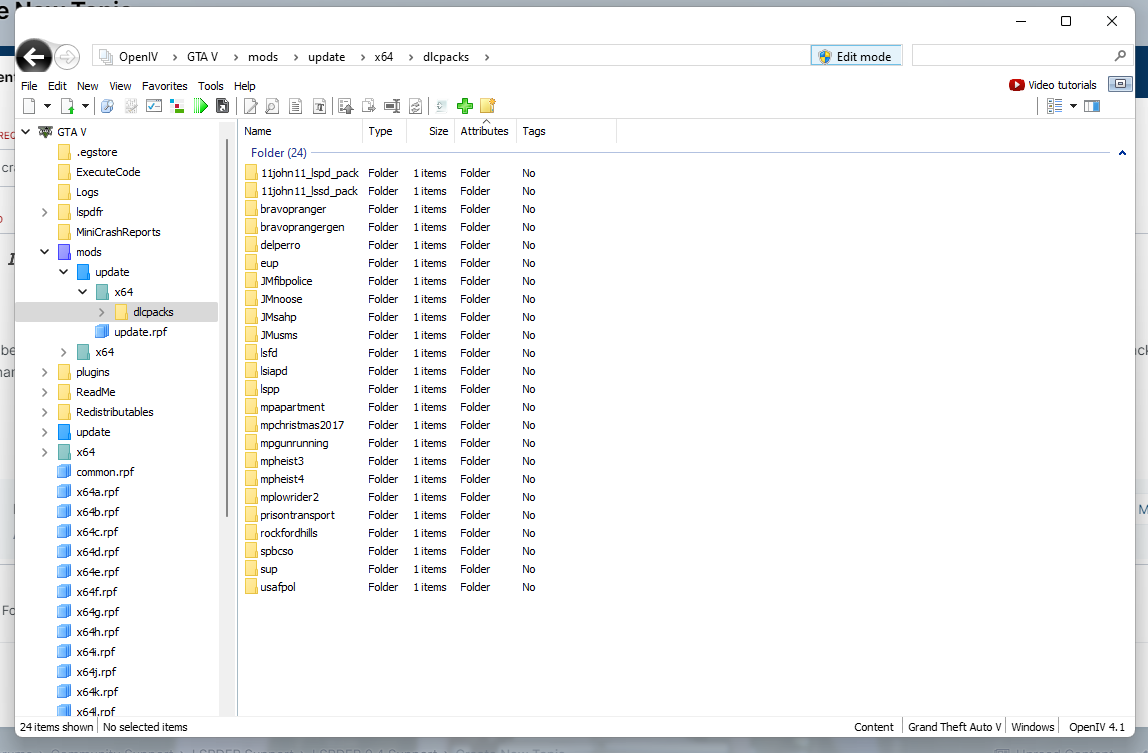Click the magnifier search icon in search box
Viewport: 1148px width, 753px height.
pyautogui.click(x=1120, y=57)
